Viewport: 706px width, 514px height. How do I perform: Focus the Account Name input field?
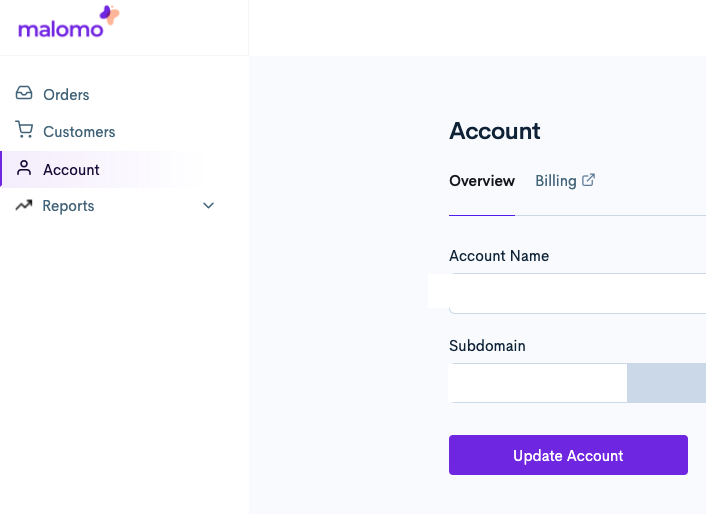click(x=620, y=291)
